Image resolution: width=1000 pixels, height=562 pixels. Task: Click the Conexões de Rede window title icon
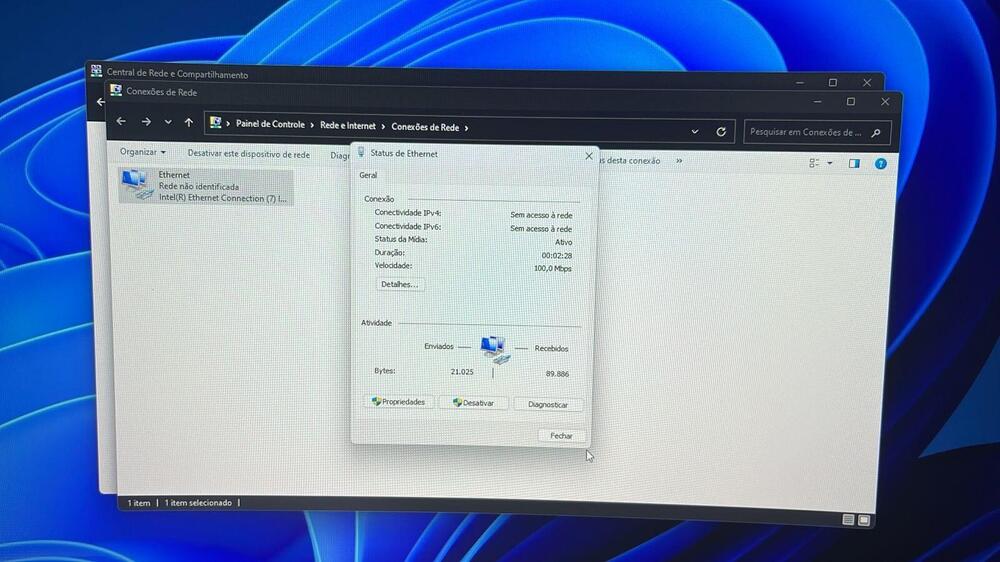115,91
